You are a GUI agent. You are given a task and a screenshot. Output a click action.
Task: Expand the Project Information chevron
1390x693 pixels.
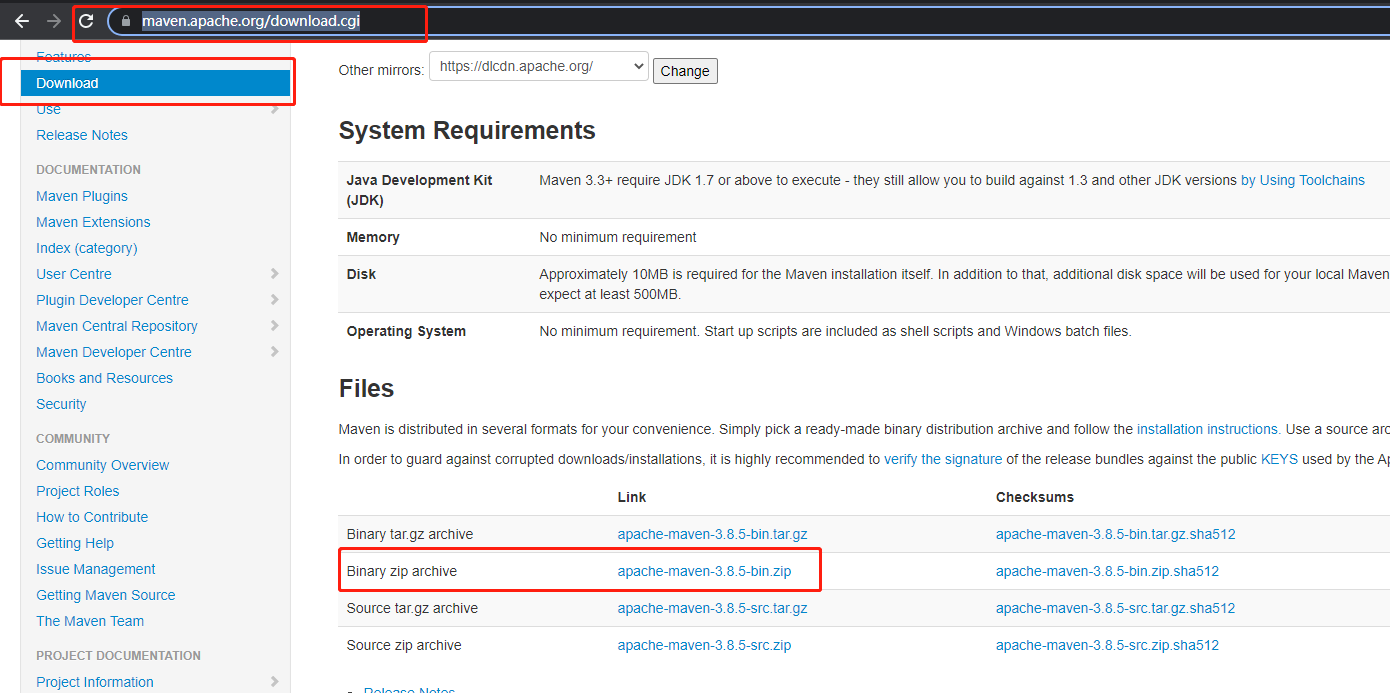pos(274,681)
